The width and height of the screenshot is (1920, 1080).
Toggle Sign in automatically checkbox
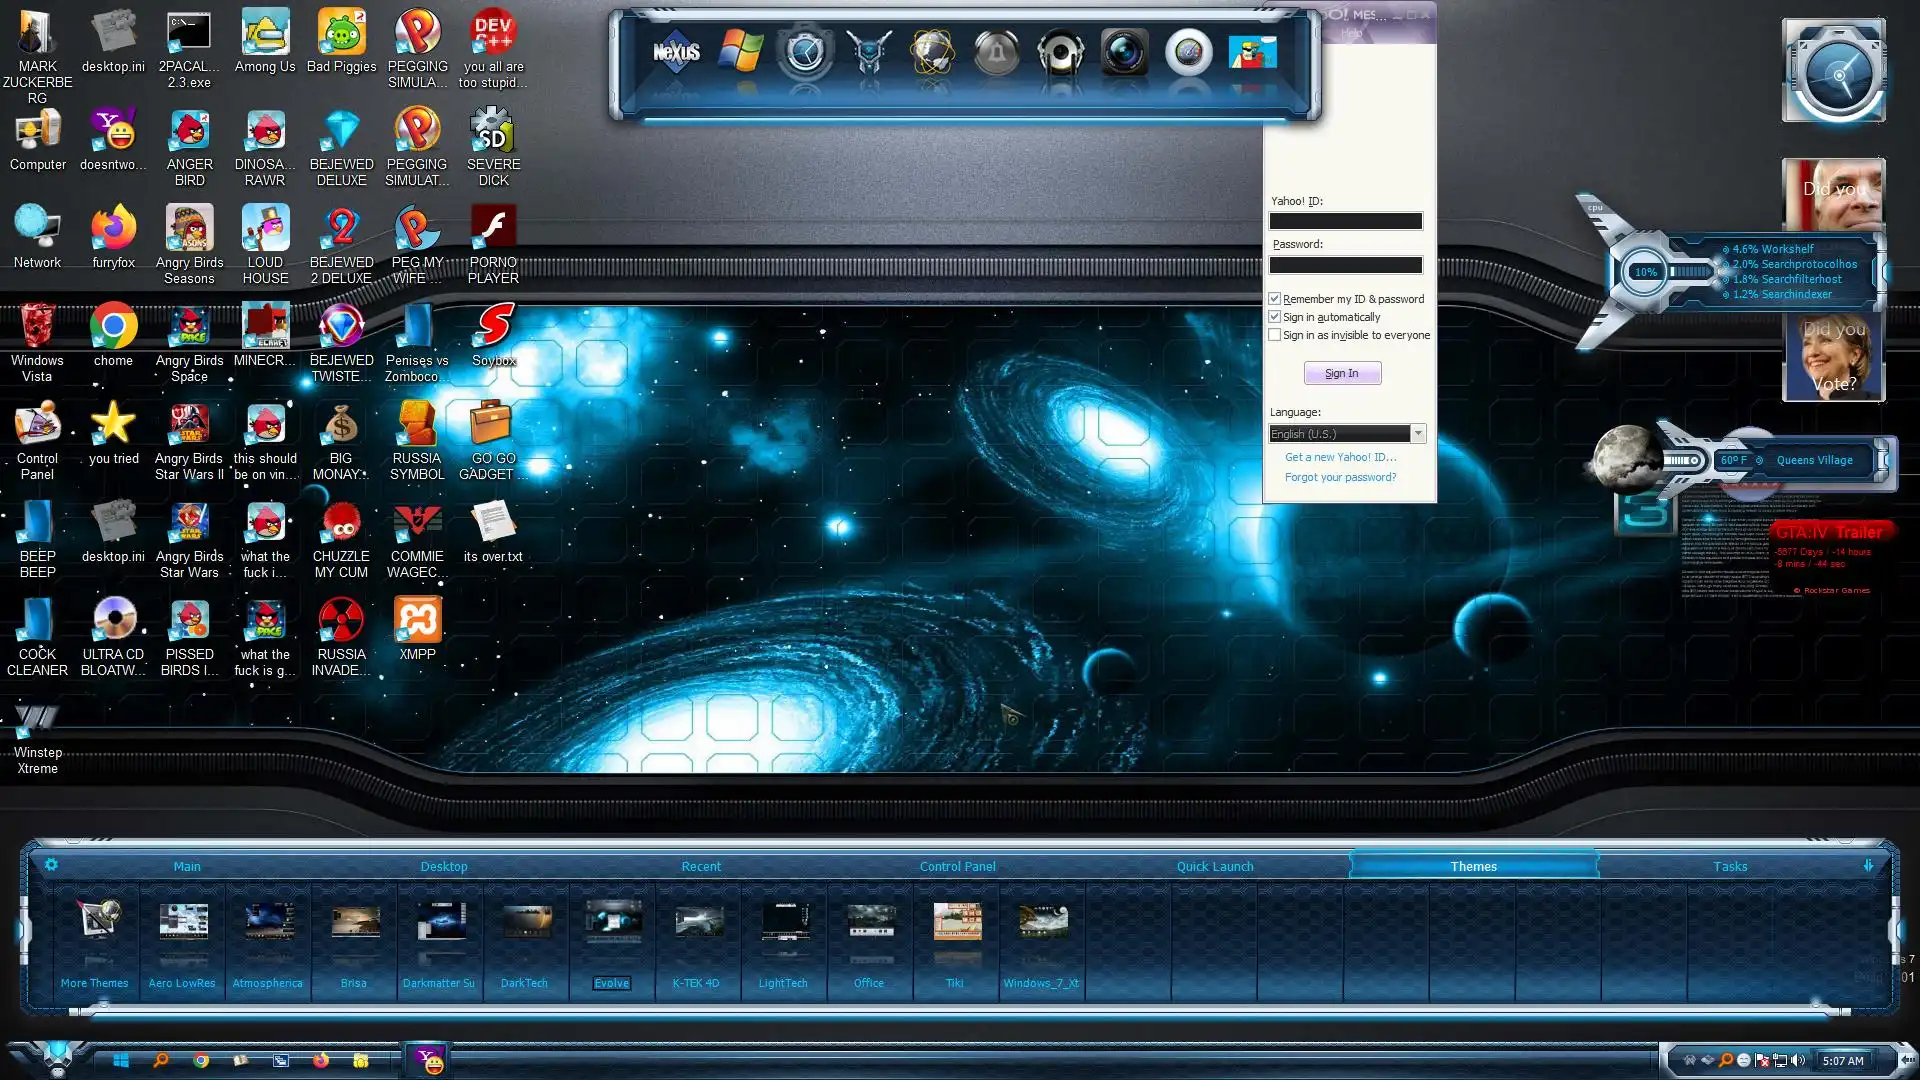(1275, 317)
